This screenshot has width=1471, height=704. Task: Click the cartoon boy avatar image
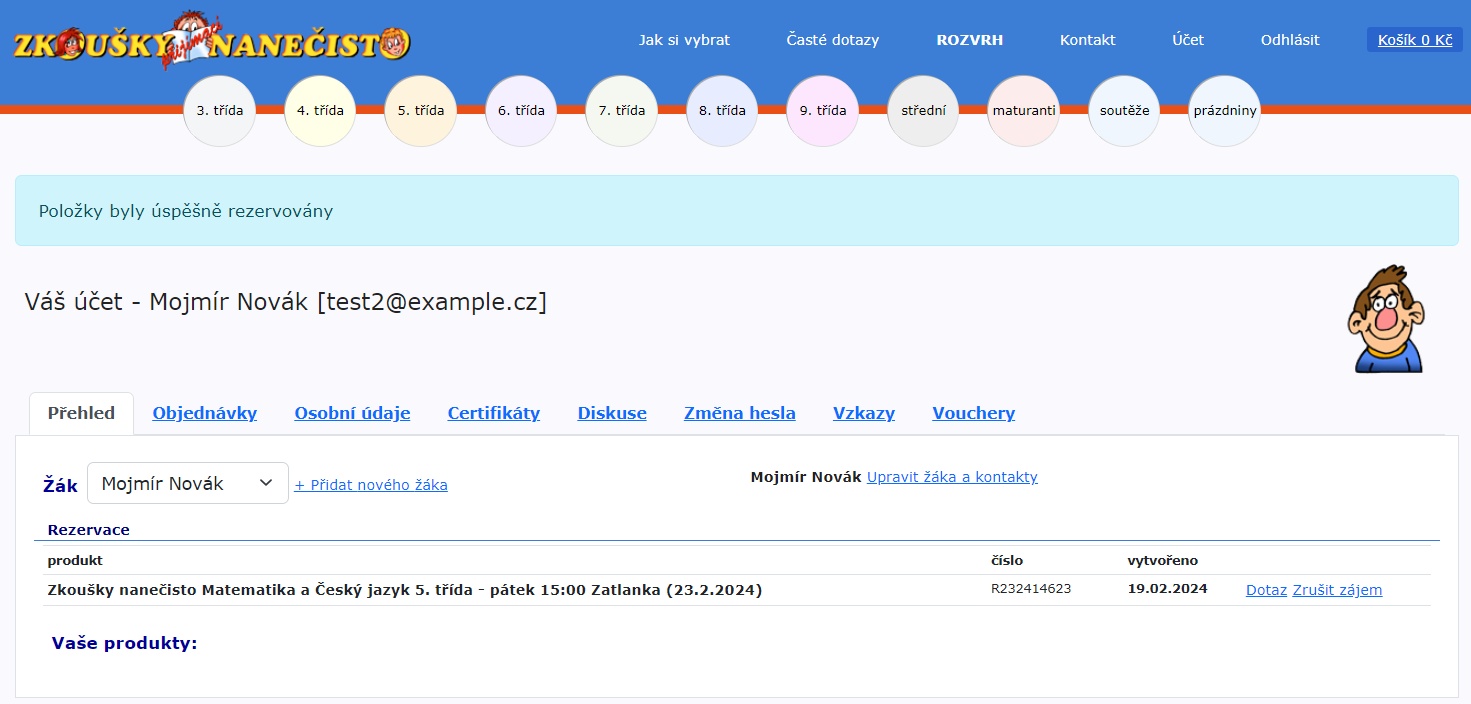[1385, 320]
